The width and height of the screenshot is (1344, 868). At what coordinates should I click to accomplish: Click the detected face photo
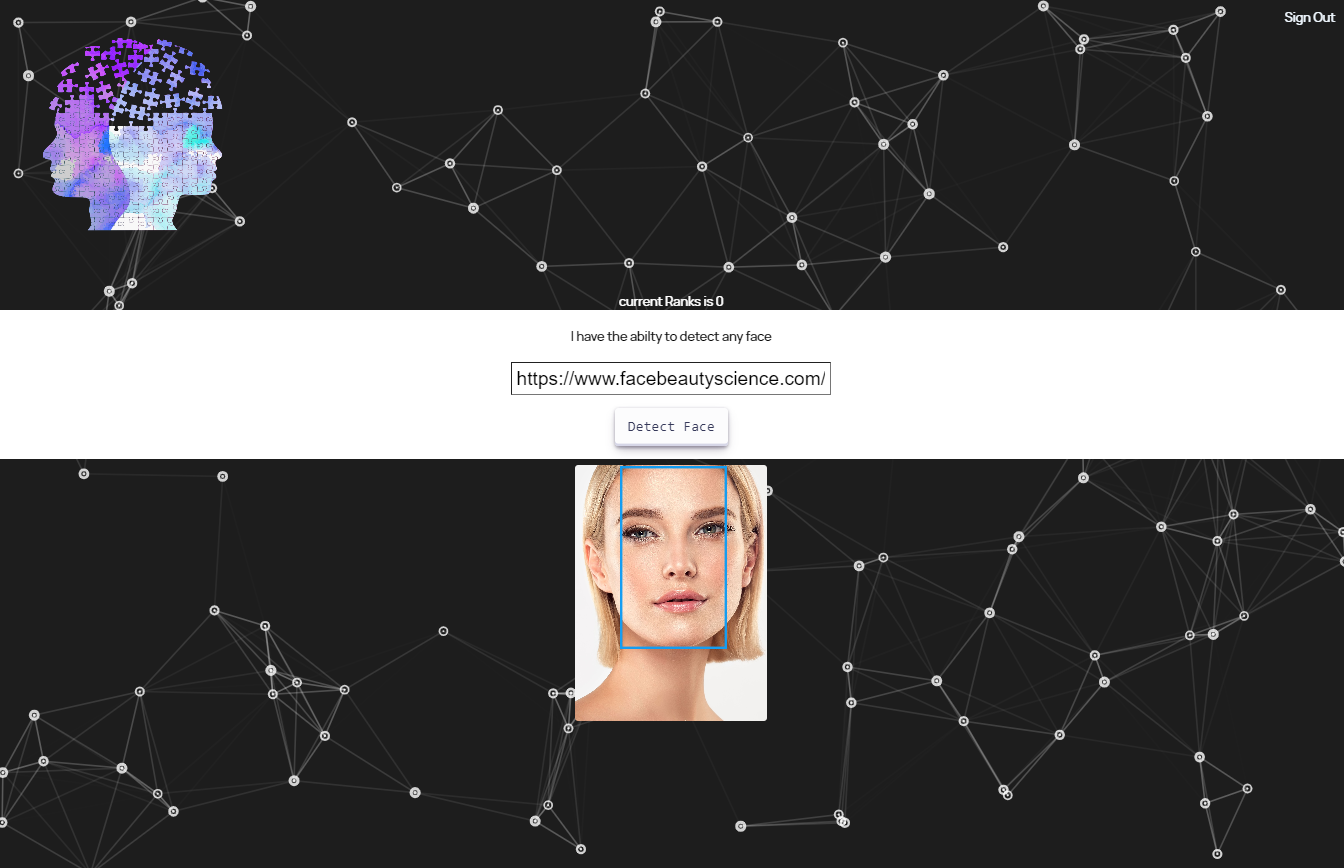(670, 591)
